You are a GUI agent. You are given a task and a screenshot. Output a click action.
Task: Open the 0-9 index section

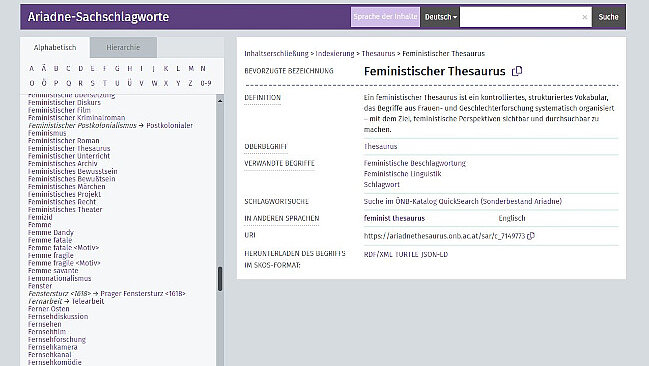[x=206, y=83]
